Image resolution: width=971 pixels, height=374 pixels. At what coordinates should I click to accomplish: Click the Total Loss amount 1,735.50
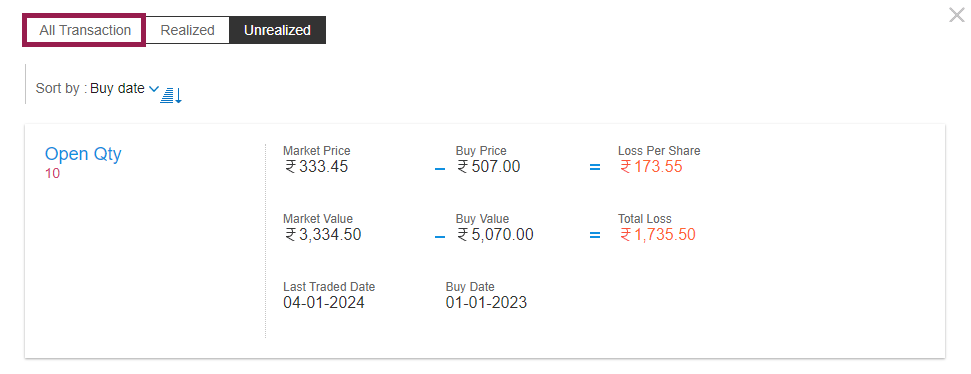(x=658, y=235)
